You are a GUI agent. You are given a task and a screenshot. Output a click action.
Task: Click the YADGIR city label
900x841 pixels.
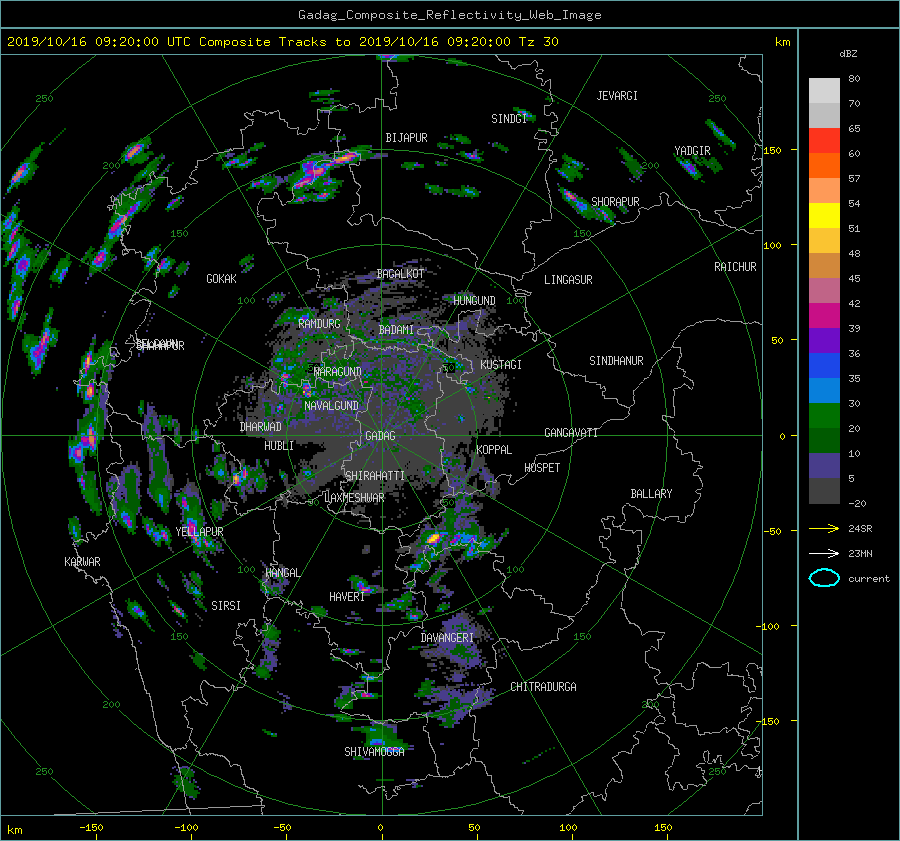(x=692, y=151)
